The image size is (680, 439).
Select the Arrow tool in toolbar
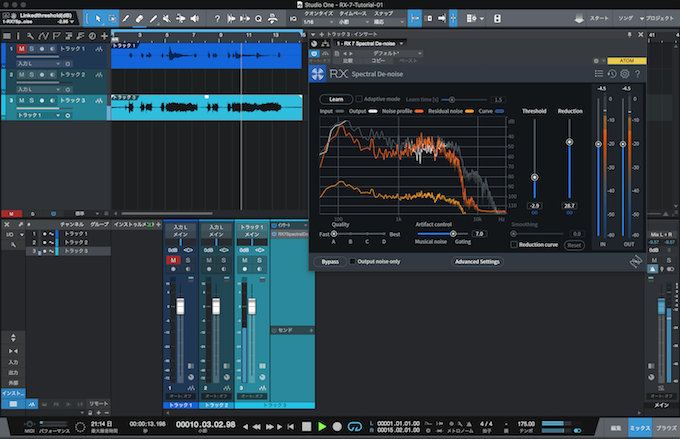[98, 19]
